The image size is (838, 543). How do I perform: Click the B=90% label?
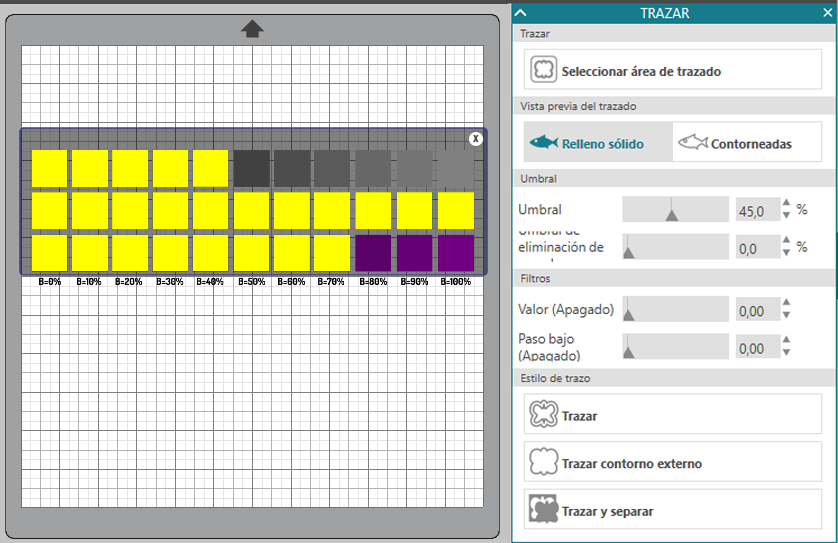click(x=414, y=282)
